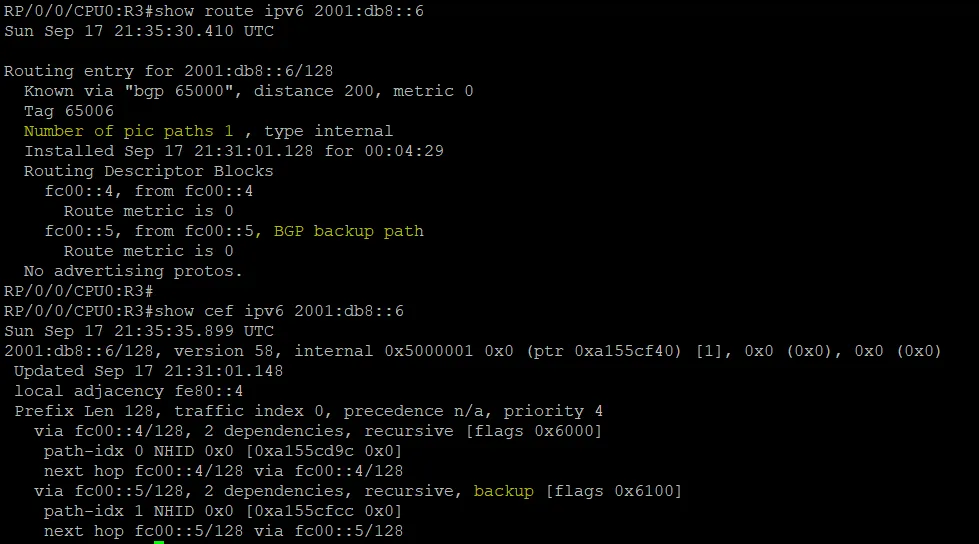Click the 'show route ipv6 2001:db8::6' command

289,11
